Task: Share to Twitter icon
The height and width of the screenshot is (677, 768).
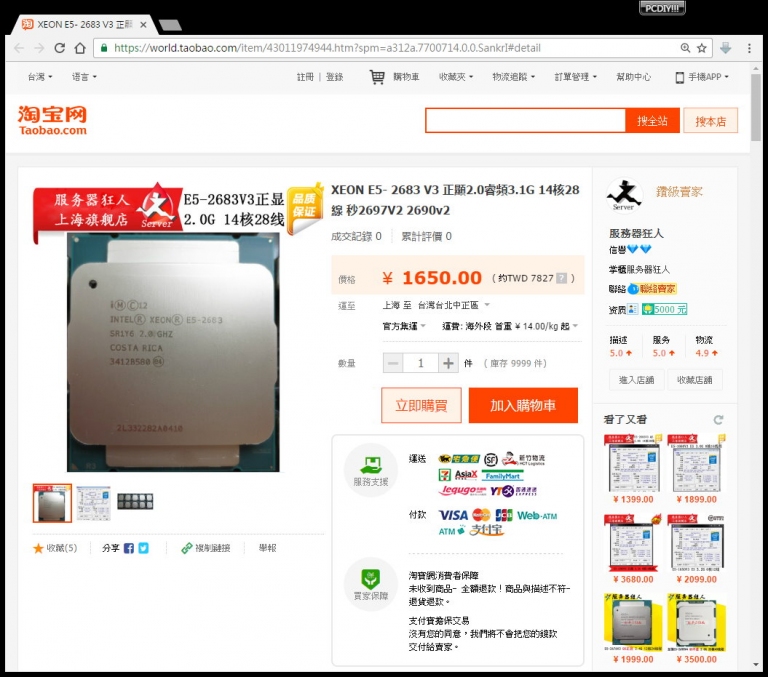Action: coord(144,548)
